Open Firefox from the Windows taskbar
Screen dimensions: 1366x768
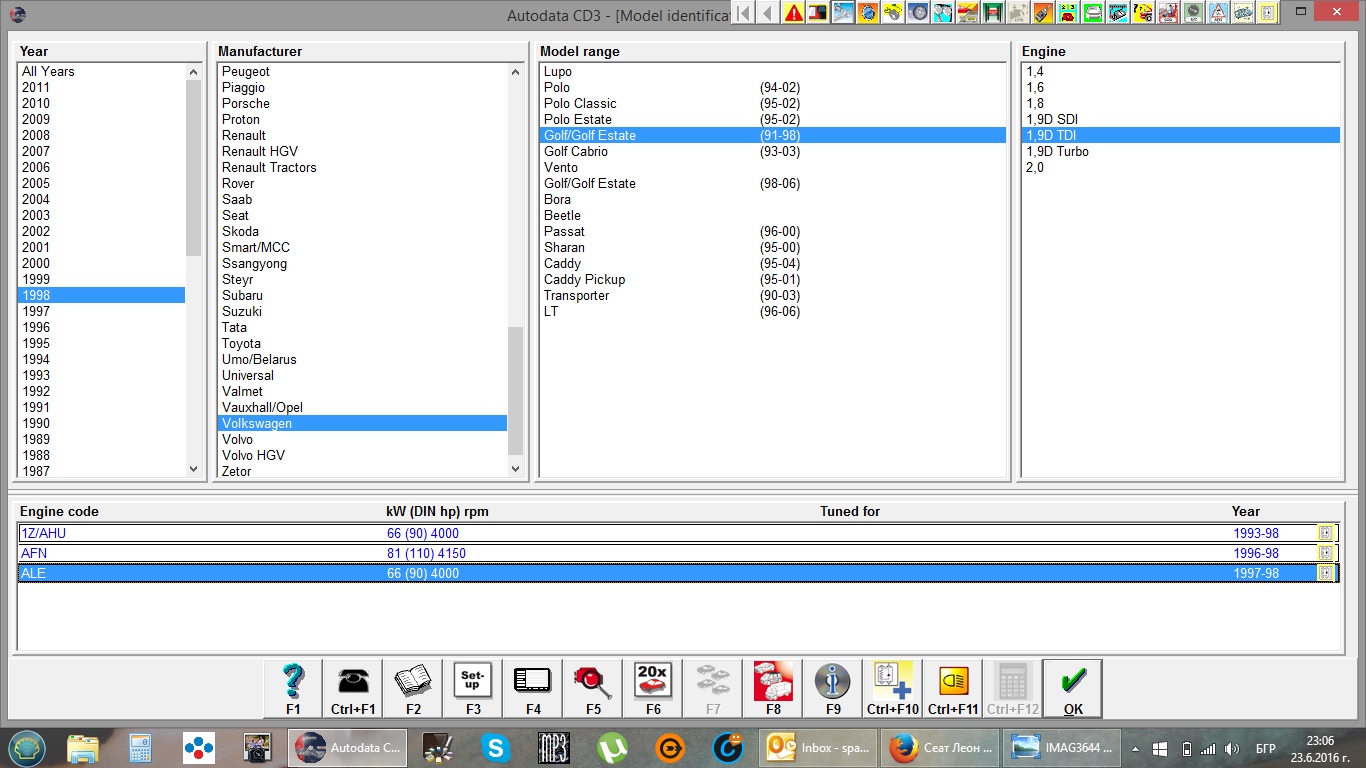[904, 747]
